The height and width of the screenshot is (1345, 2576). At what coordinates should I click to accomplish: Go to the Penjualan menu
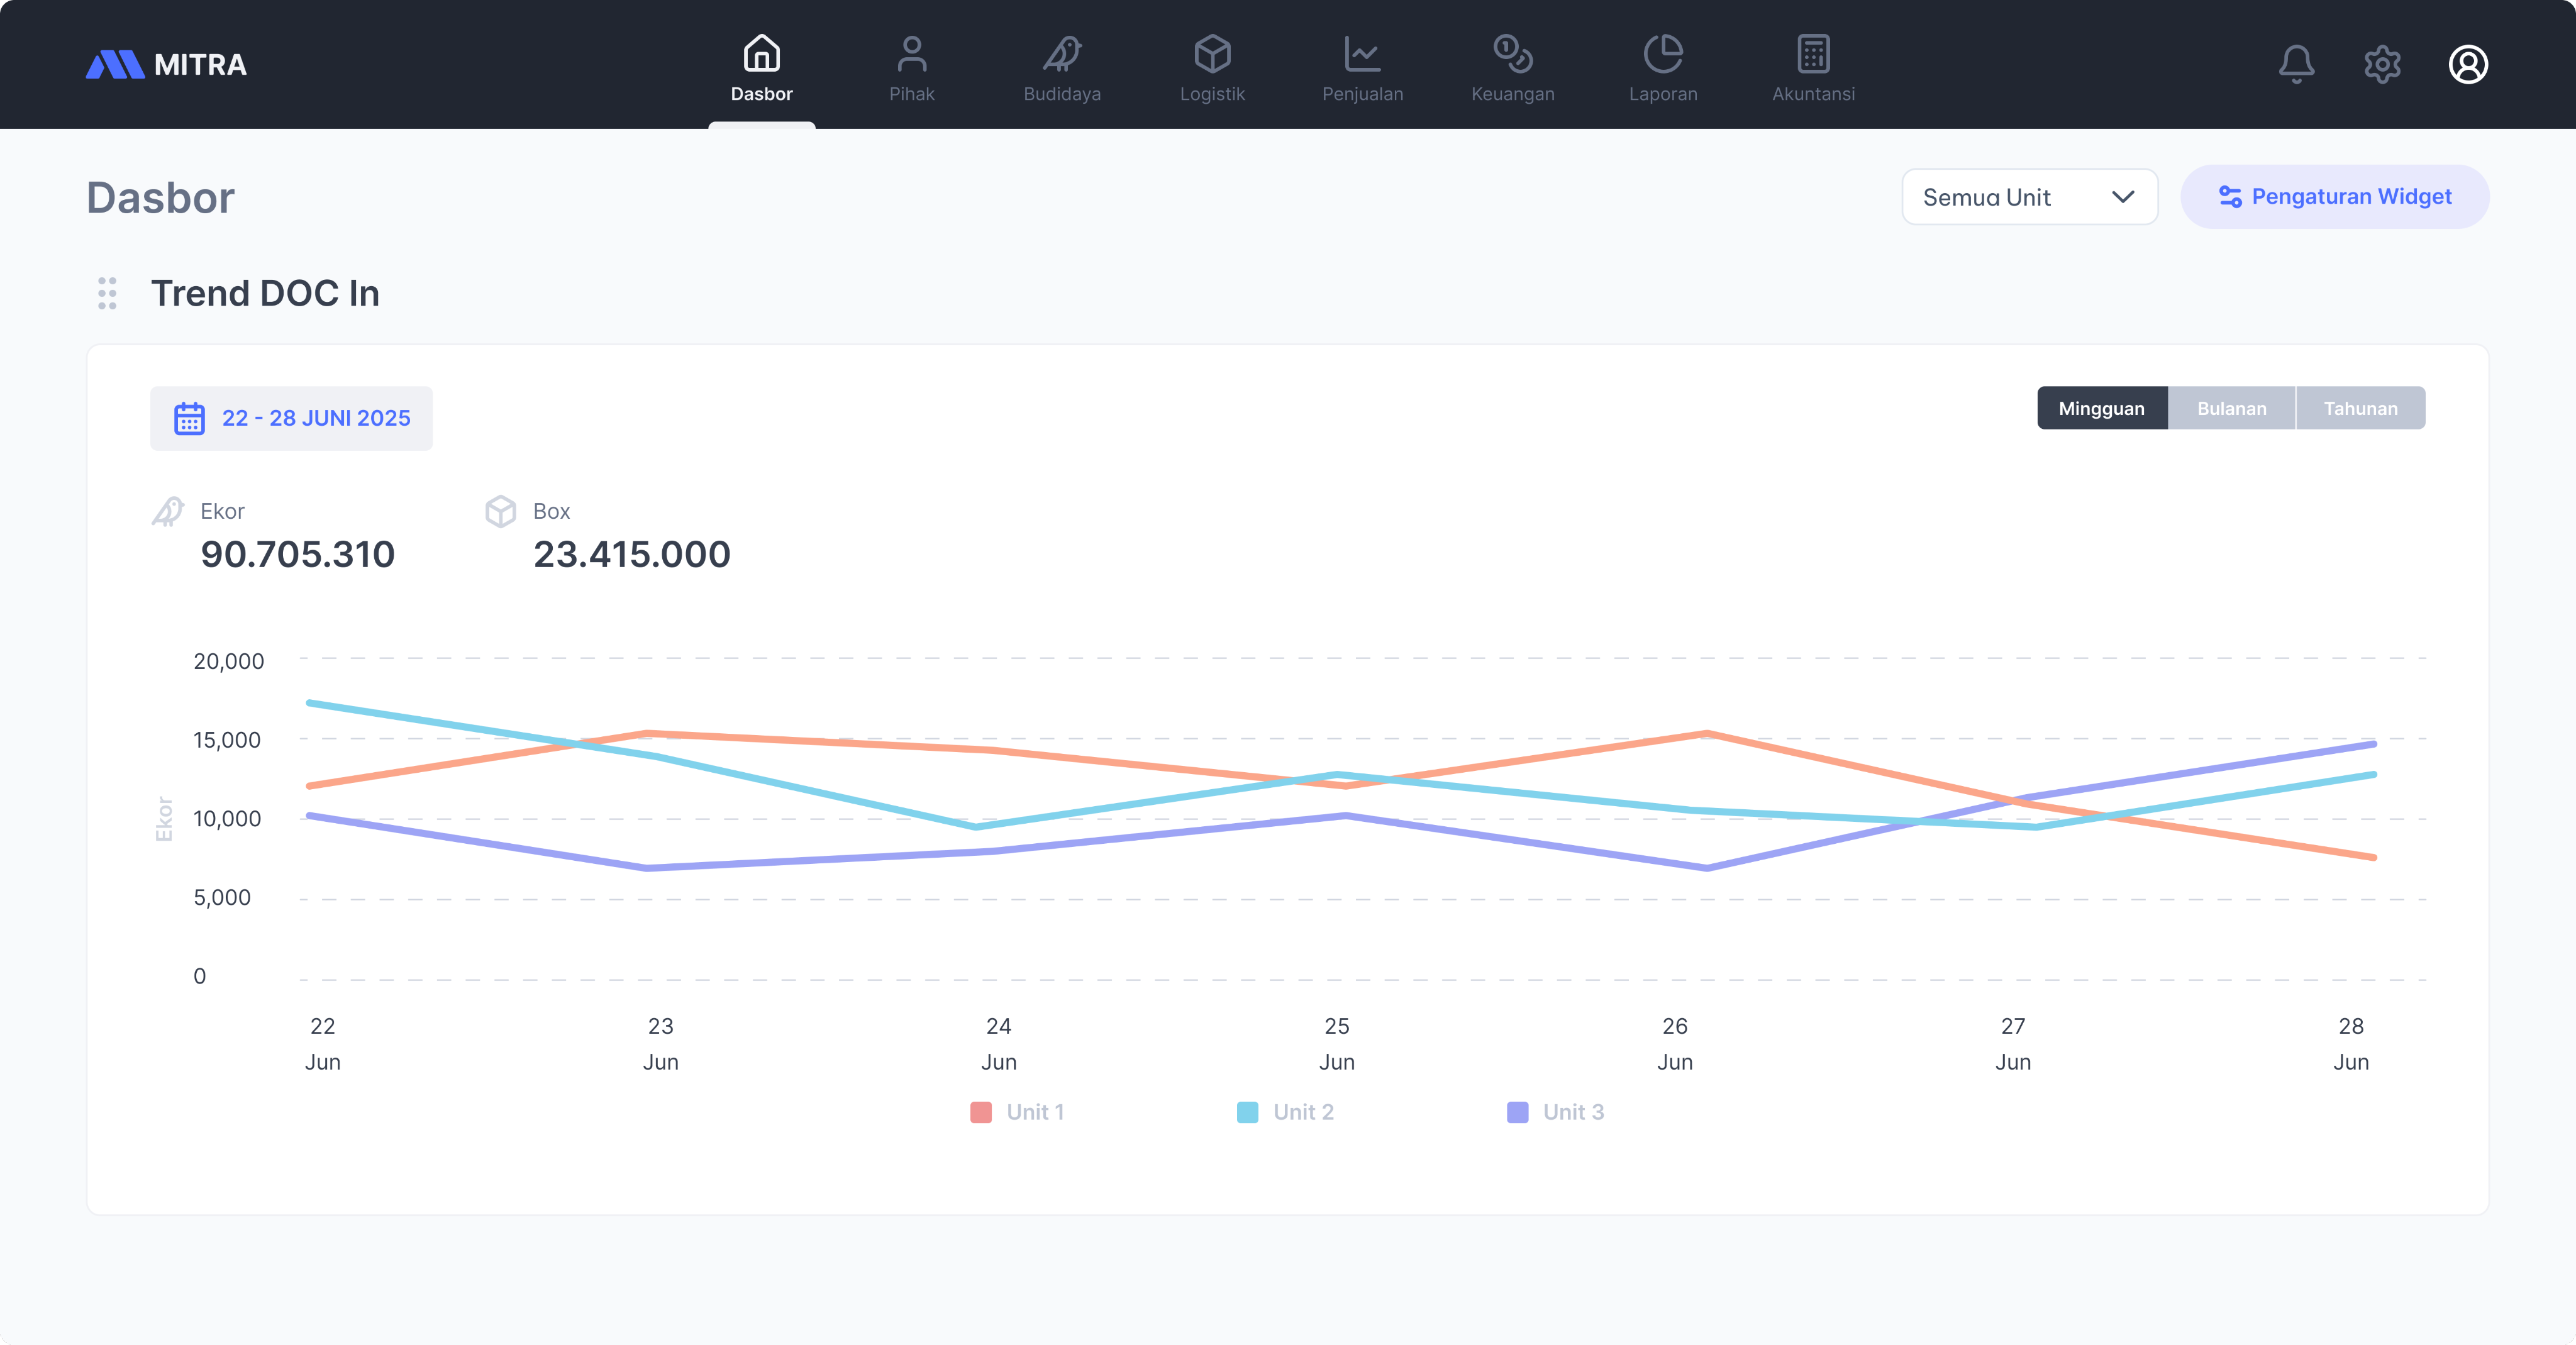[x=1362, y=68]
